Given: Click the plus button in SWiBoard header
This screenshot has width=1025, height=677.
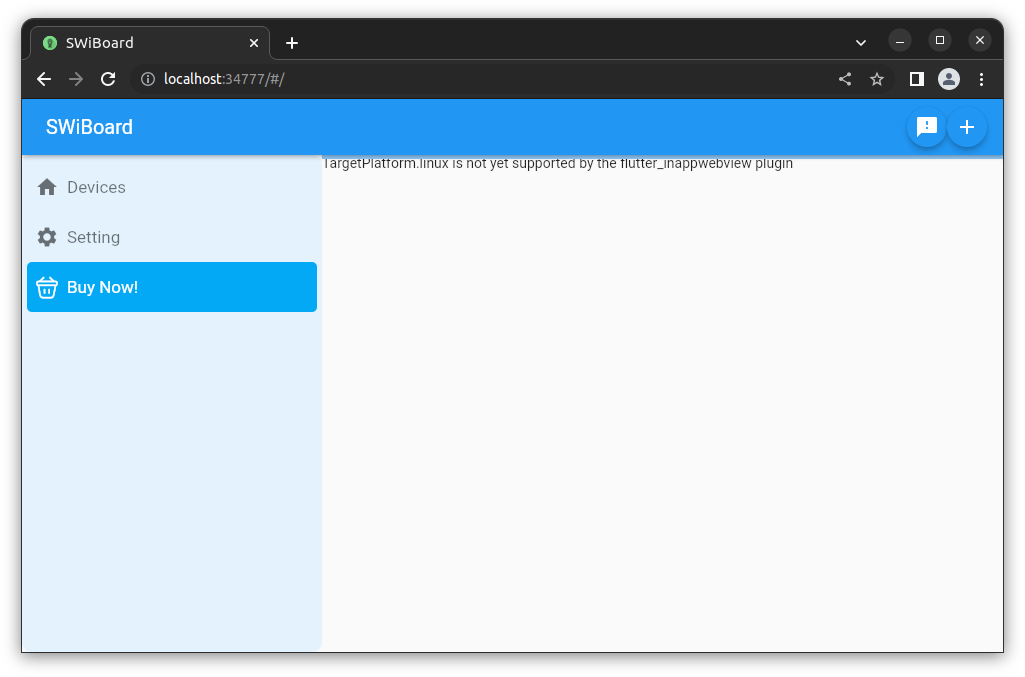Looking at the screenshot, I should pyautogui.click(x=966, y=127).
